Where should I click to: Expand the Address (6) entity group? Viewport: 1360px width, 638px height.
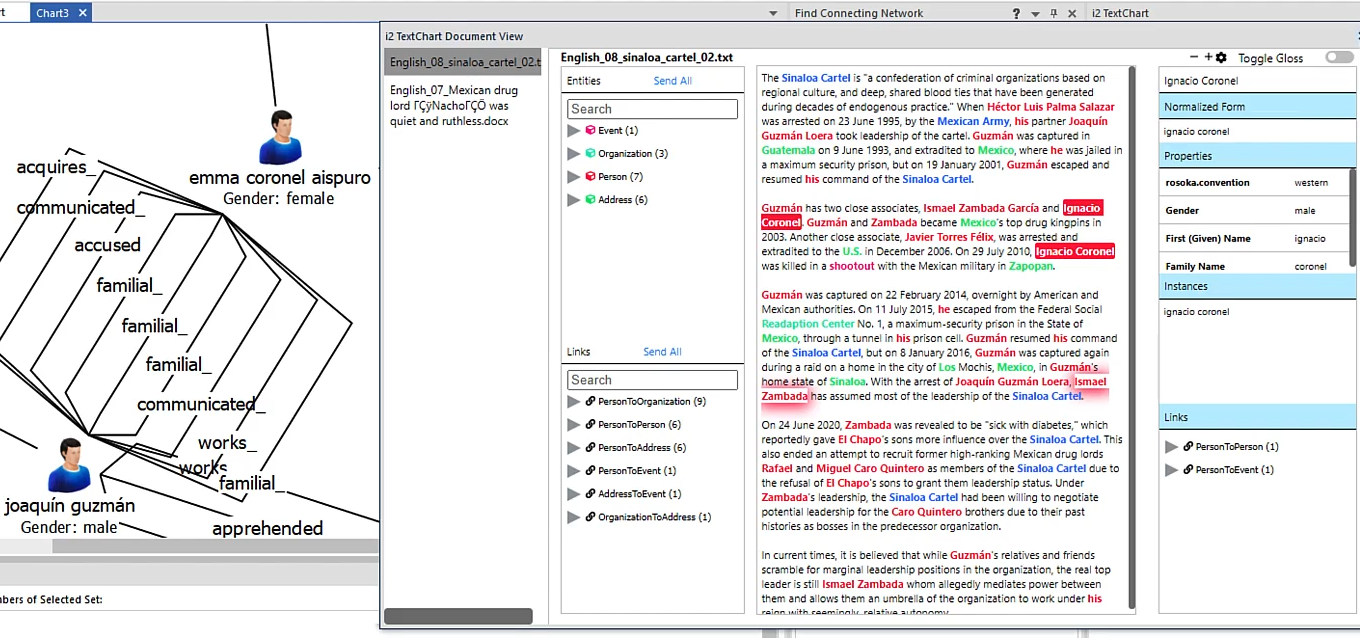click(573, 200)
